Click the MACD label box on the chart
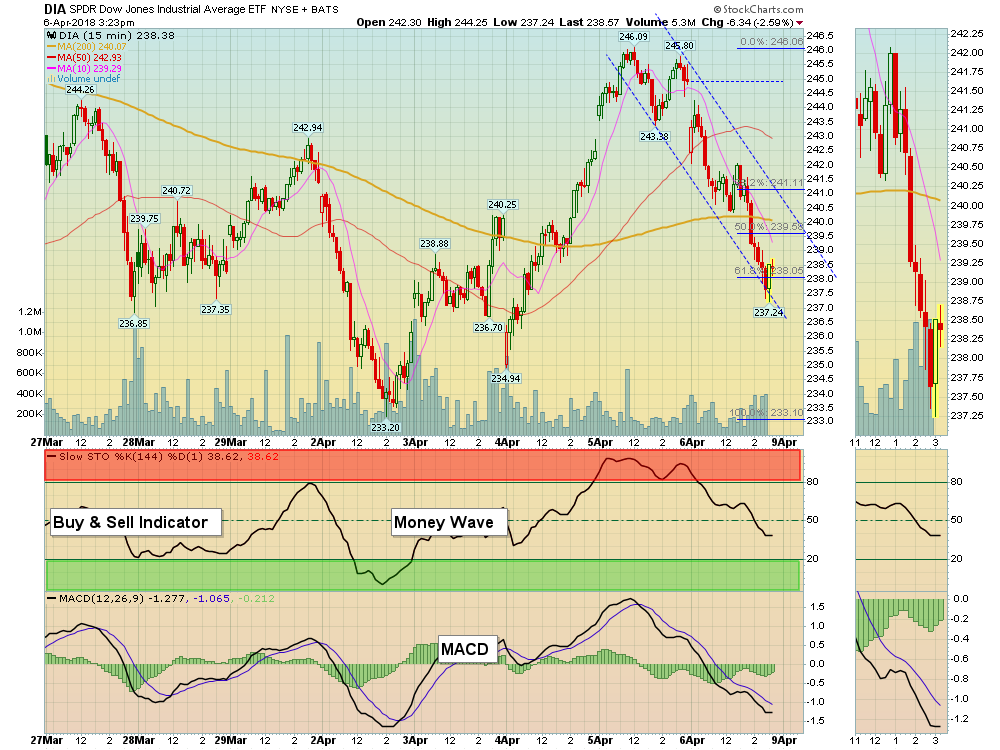 coord(469,649)
